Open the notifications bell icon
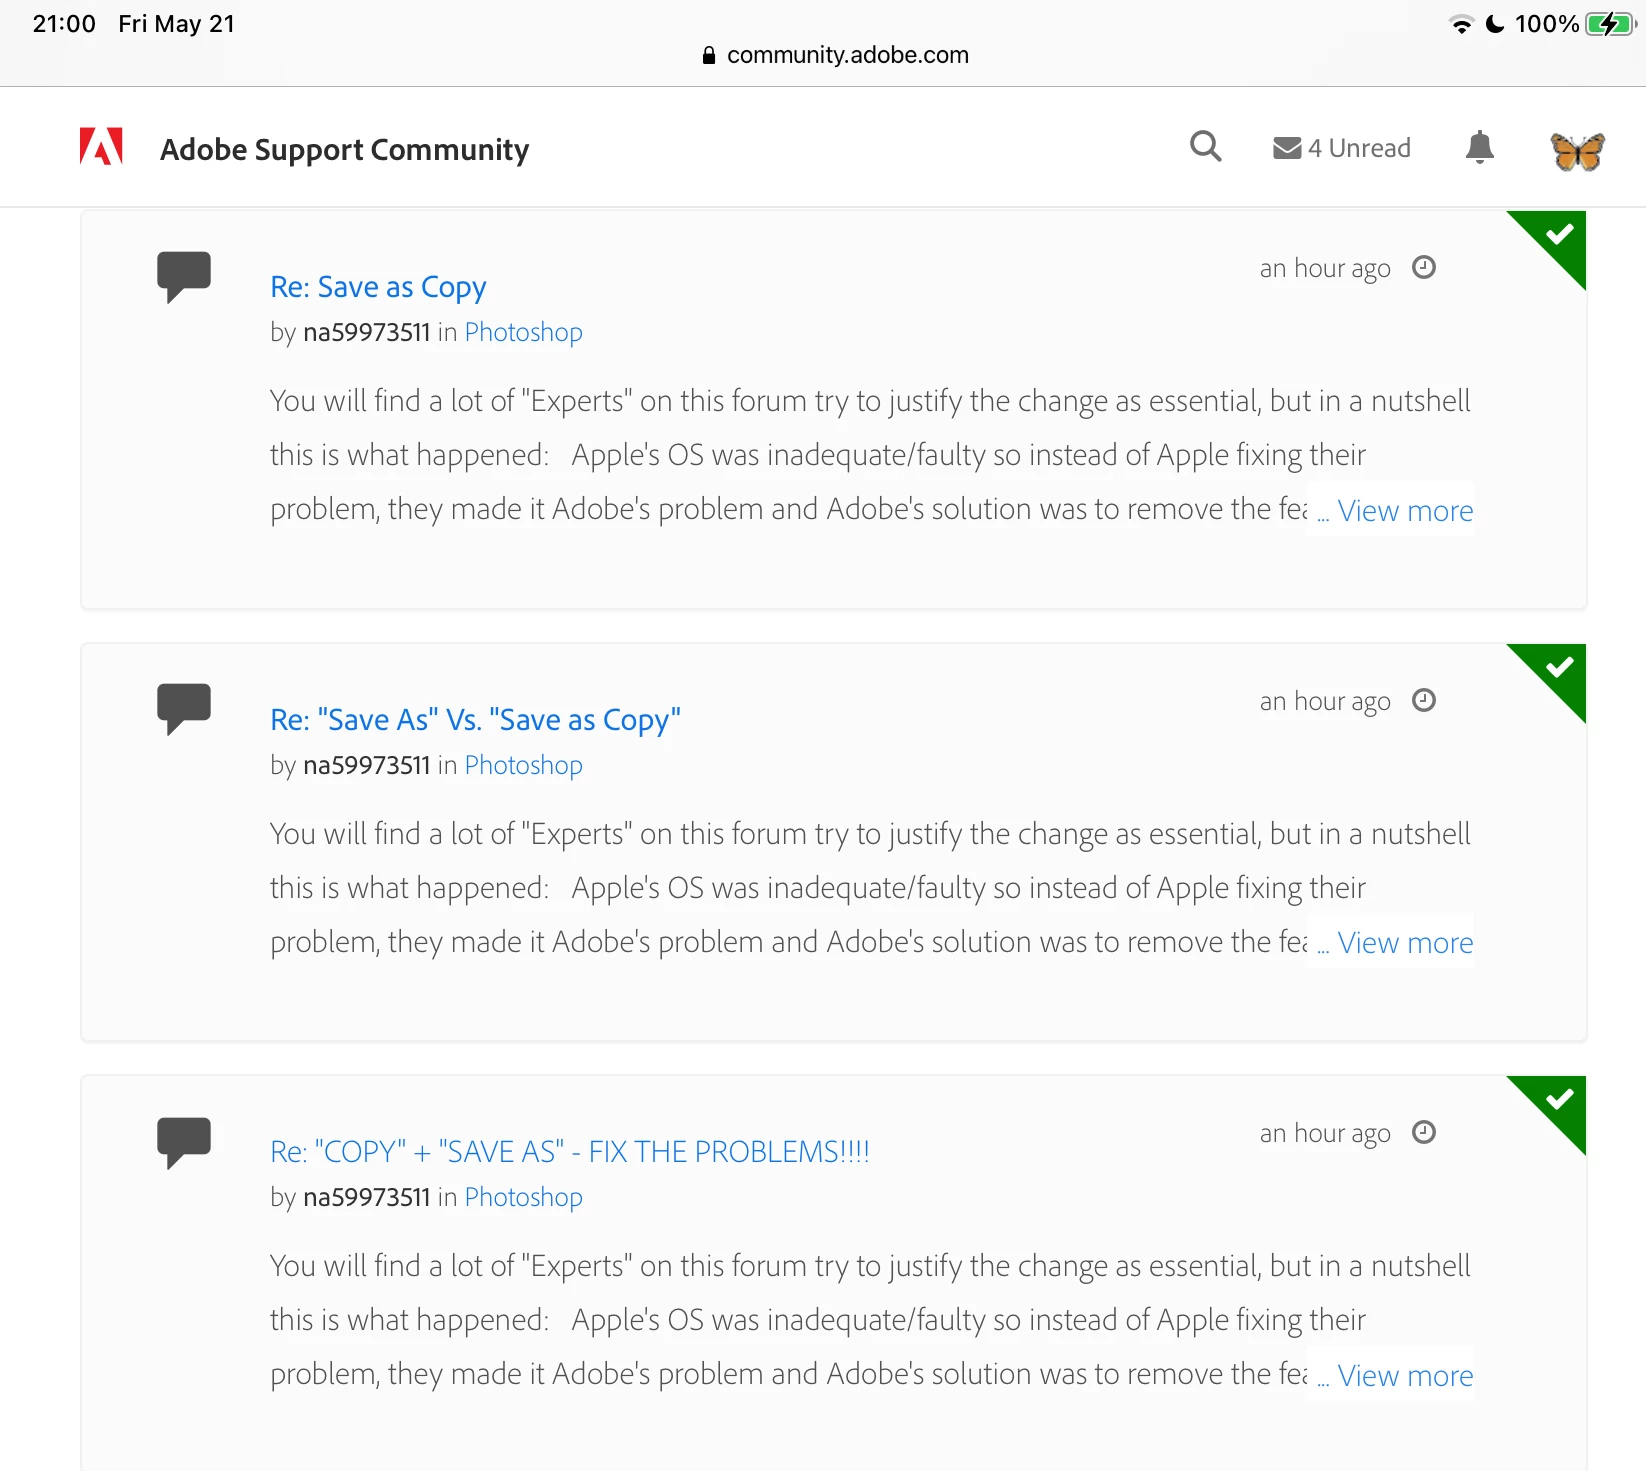 (x=1479, y=147)
